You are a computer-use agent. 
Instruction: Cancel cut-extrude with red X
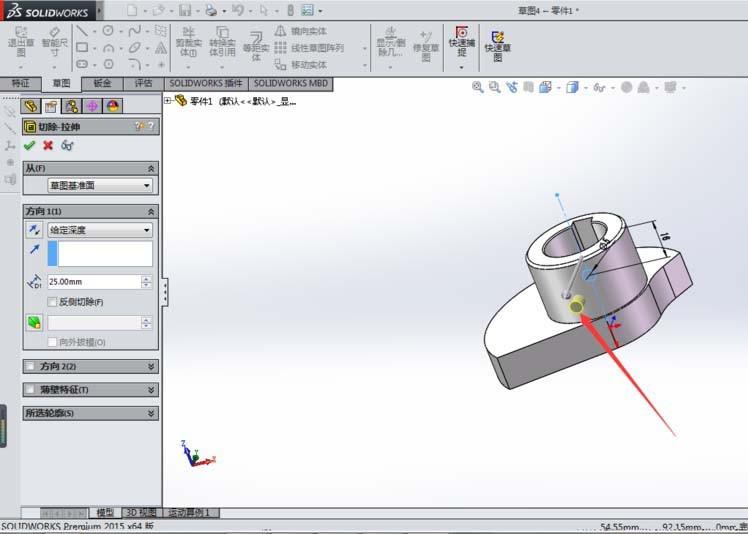[x=48, y=145]
